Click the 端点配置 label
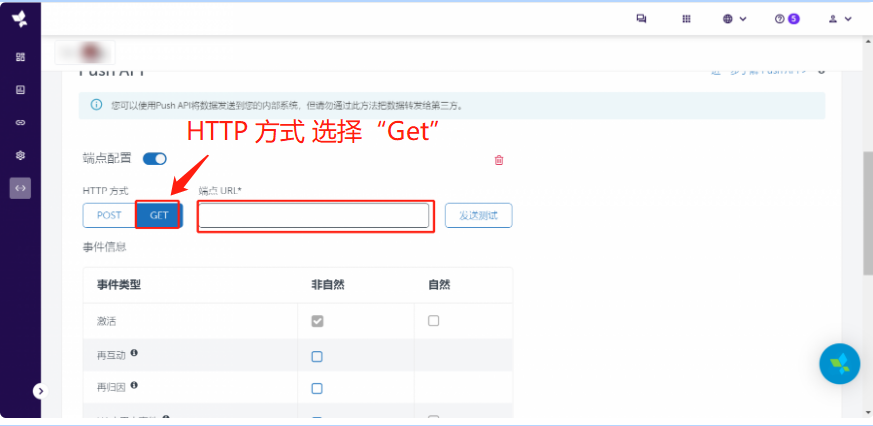Image resolution: width=873 pixels, height=426 pixels. tap(107, 158)
